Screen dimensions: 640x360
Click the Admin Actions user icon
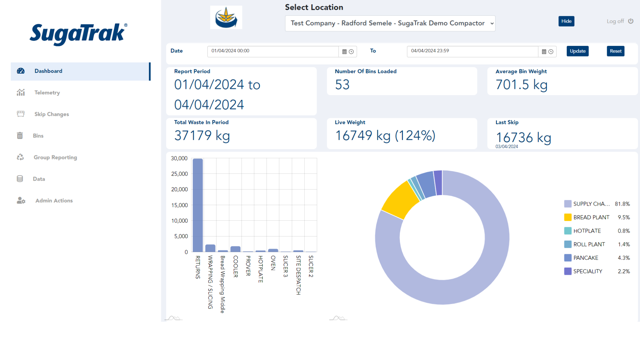(21, 200)
